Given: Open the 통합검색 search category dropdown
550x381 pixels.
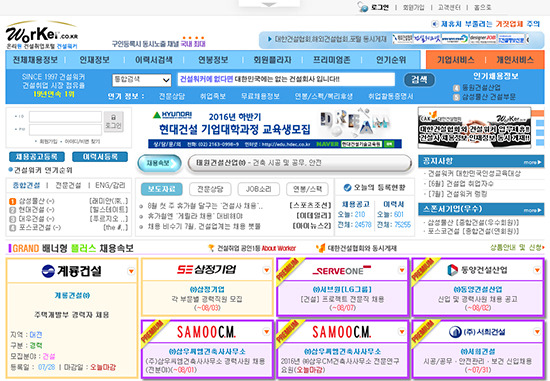Looking at the screenshot, I should click(142, 80).
